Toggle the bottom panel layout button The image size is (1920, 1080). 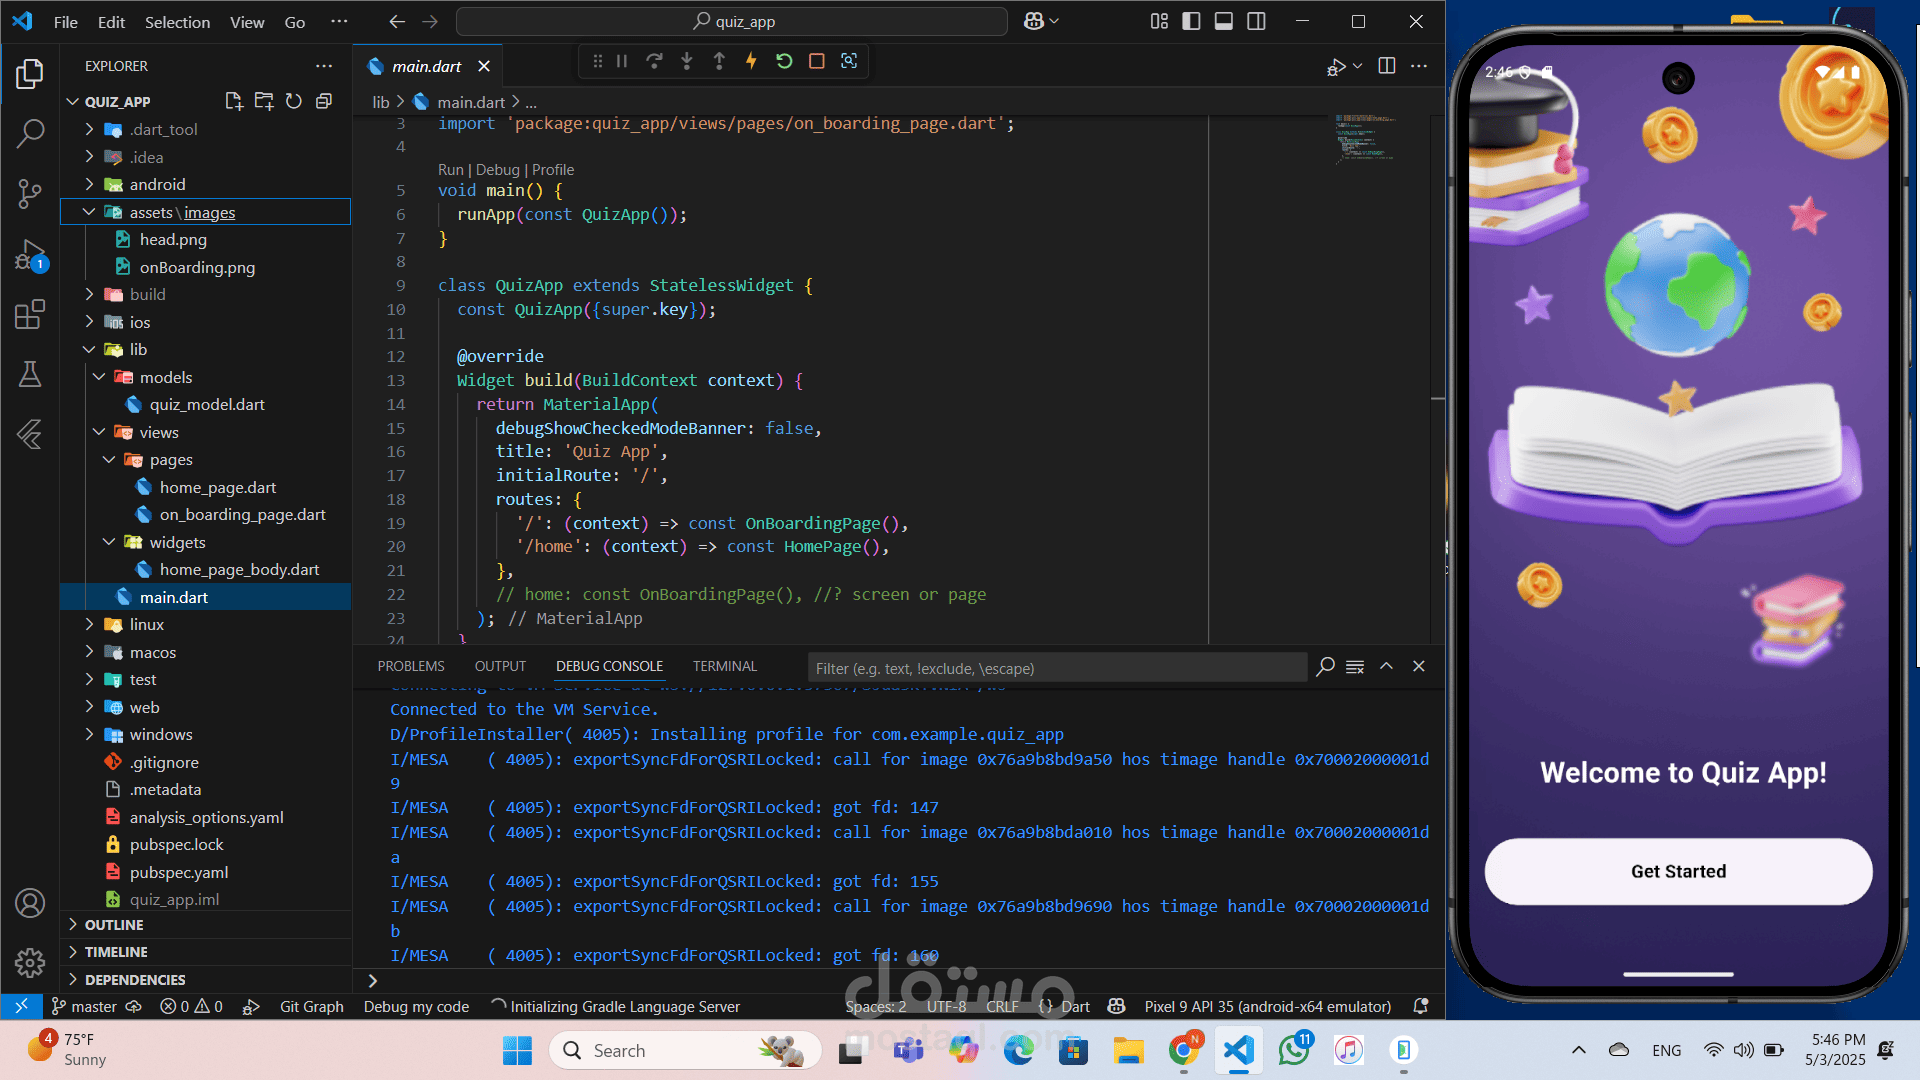[1223, 21]
